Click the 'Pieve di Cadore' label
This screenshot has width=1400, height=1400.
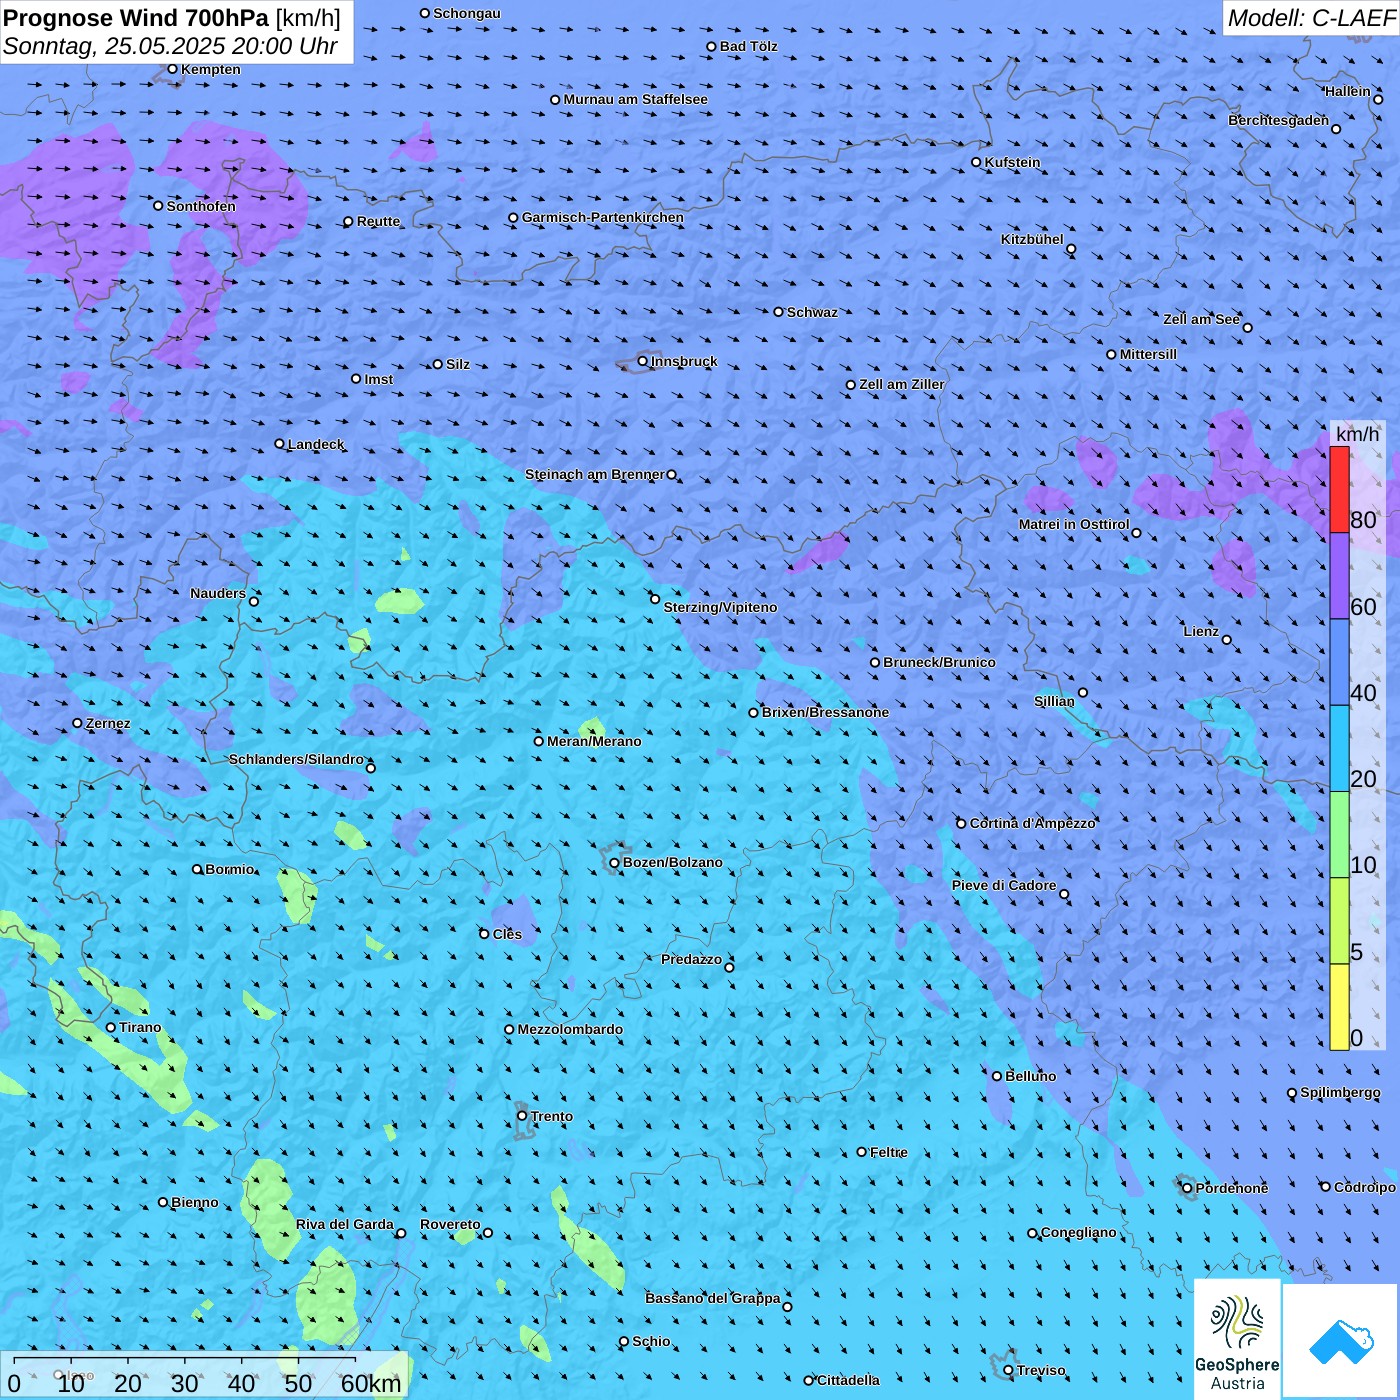pos(1004,885)
